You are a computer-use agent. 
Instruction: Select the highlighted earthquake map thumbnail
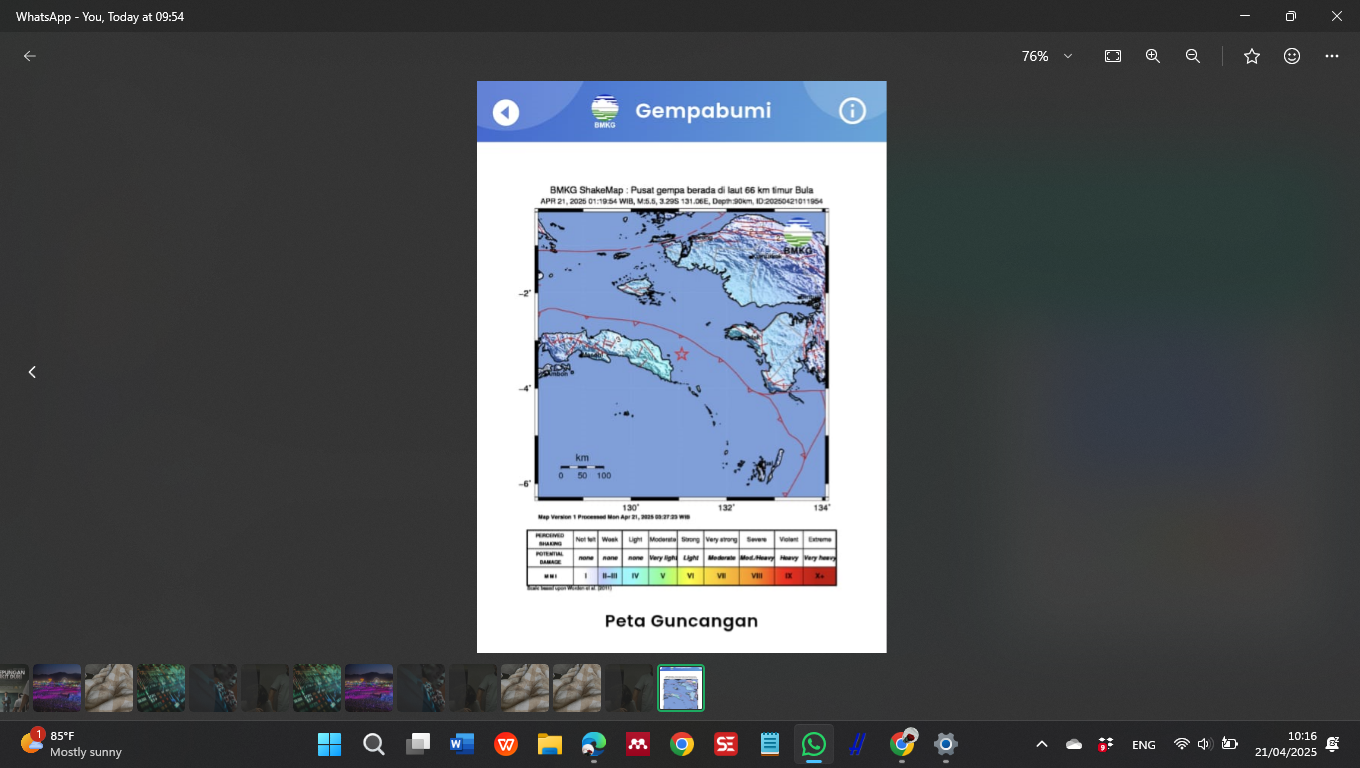point(681,688)
